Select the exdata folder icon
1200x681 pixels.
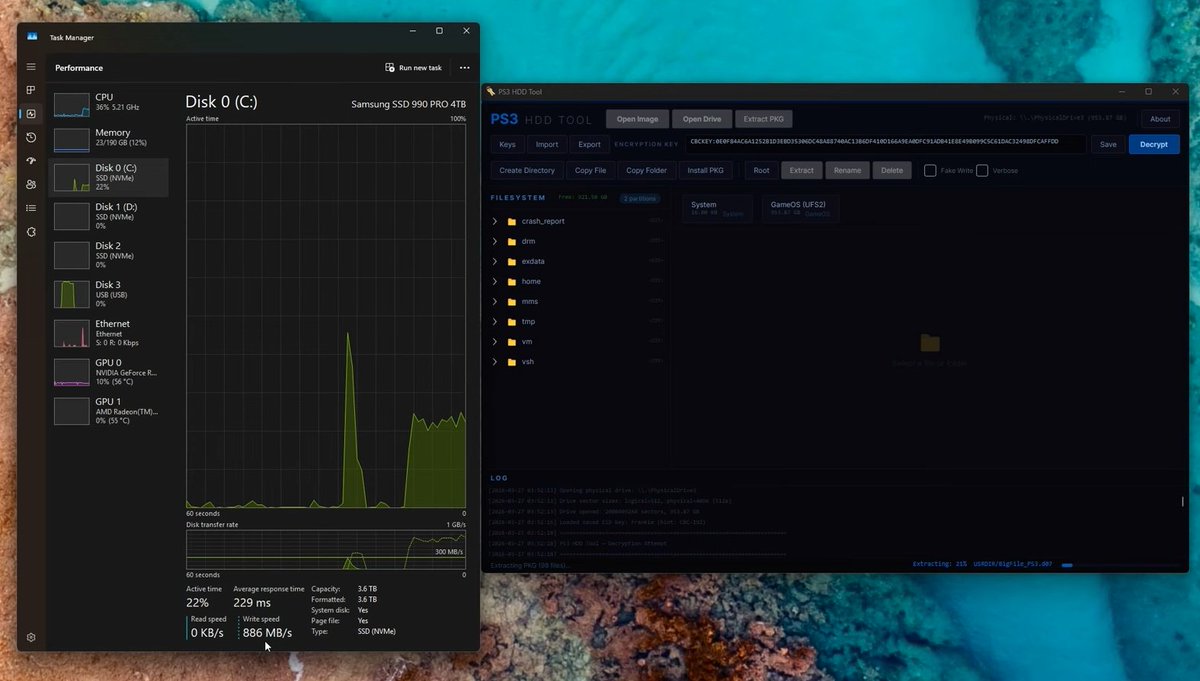click(512, 261)
